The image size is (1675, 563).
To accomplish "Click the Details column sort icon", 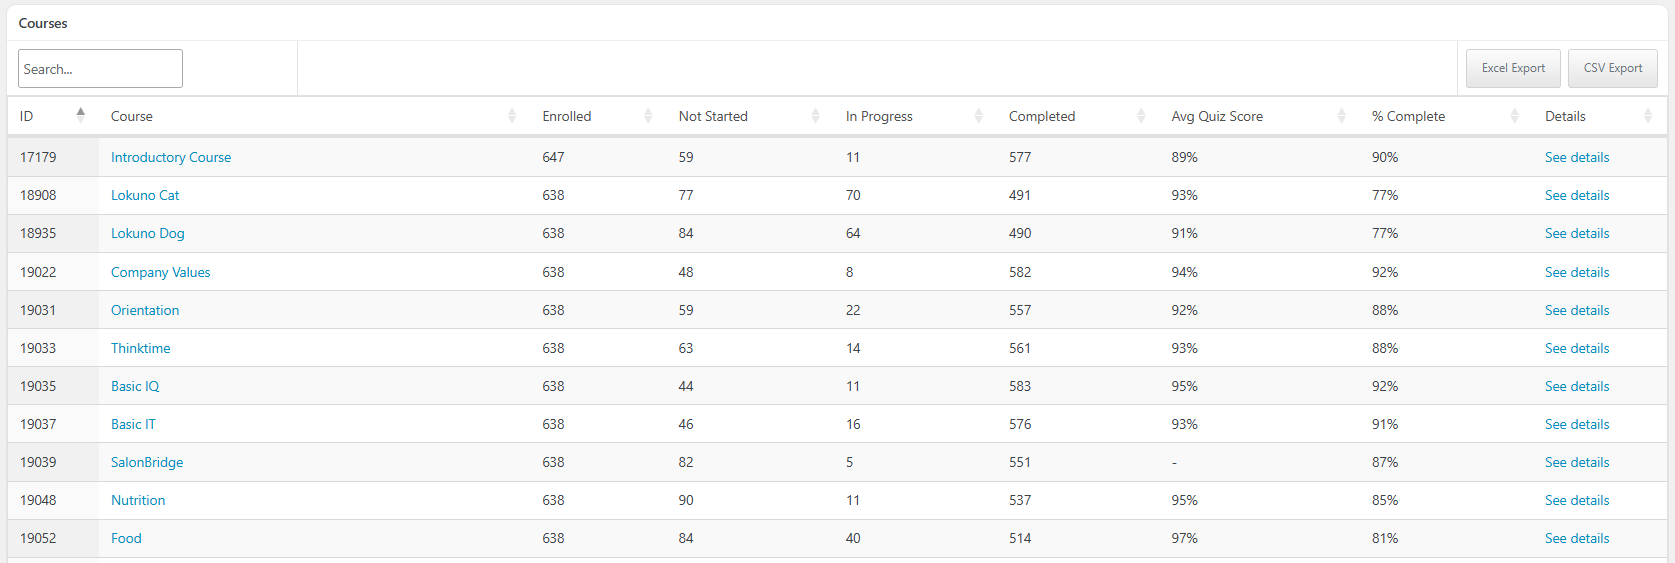I will (1647, 116).
